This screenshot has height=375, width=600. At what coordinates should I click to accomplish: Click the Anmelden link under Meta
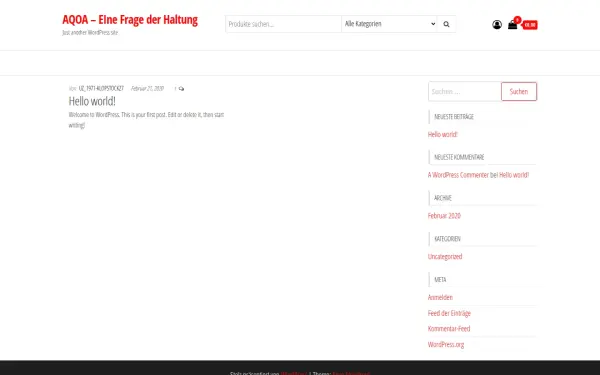(x=440, y=297)
